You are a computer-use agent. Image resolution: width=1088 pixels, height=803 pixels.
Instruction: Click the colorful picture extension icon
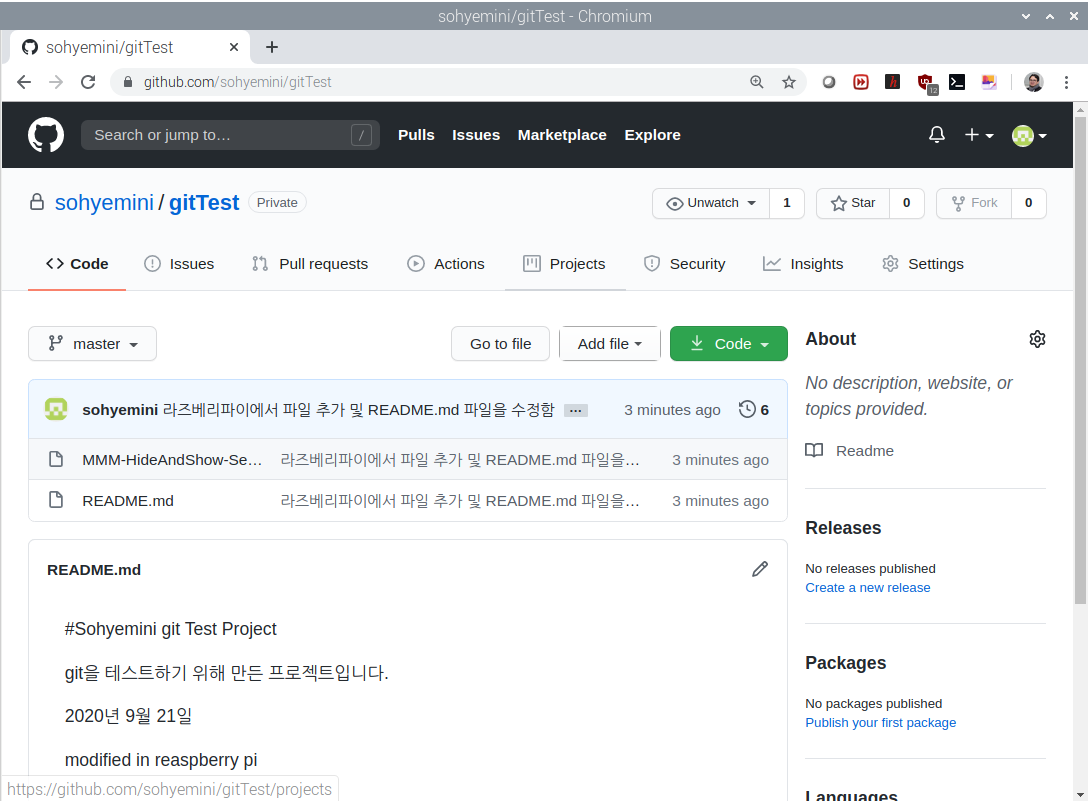tap(989, 82)
